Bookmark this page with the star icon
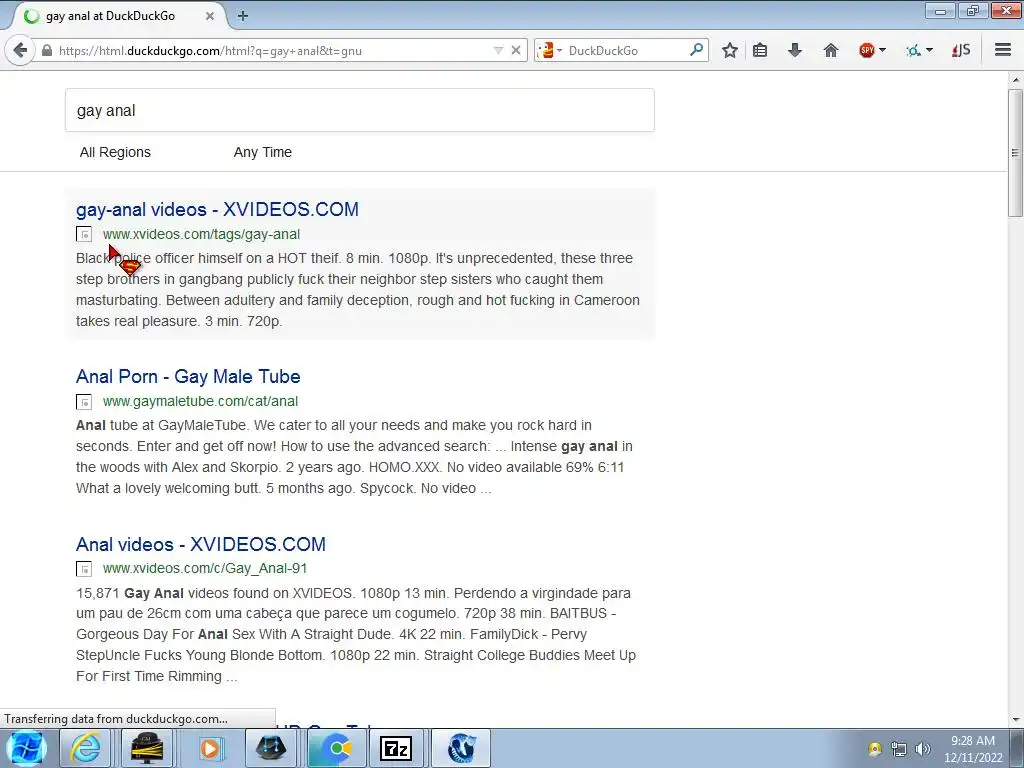Viewport: 1024px width, 768px height. (x=730, y=50)
